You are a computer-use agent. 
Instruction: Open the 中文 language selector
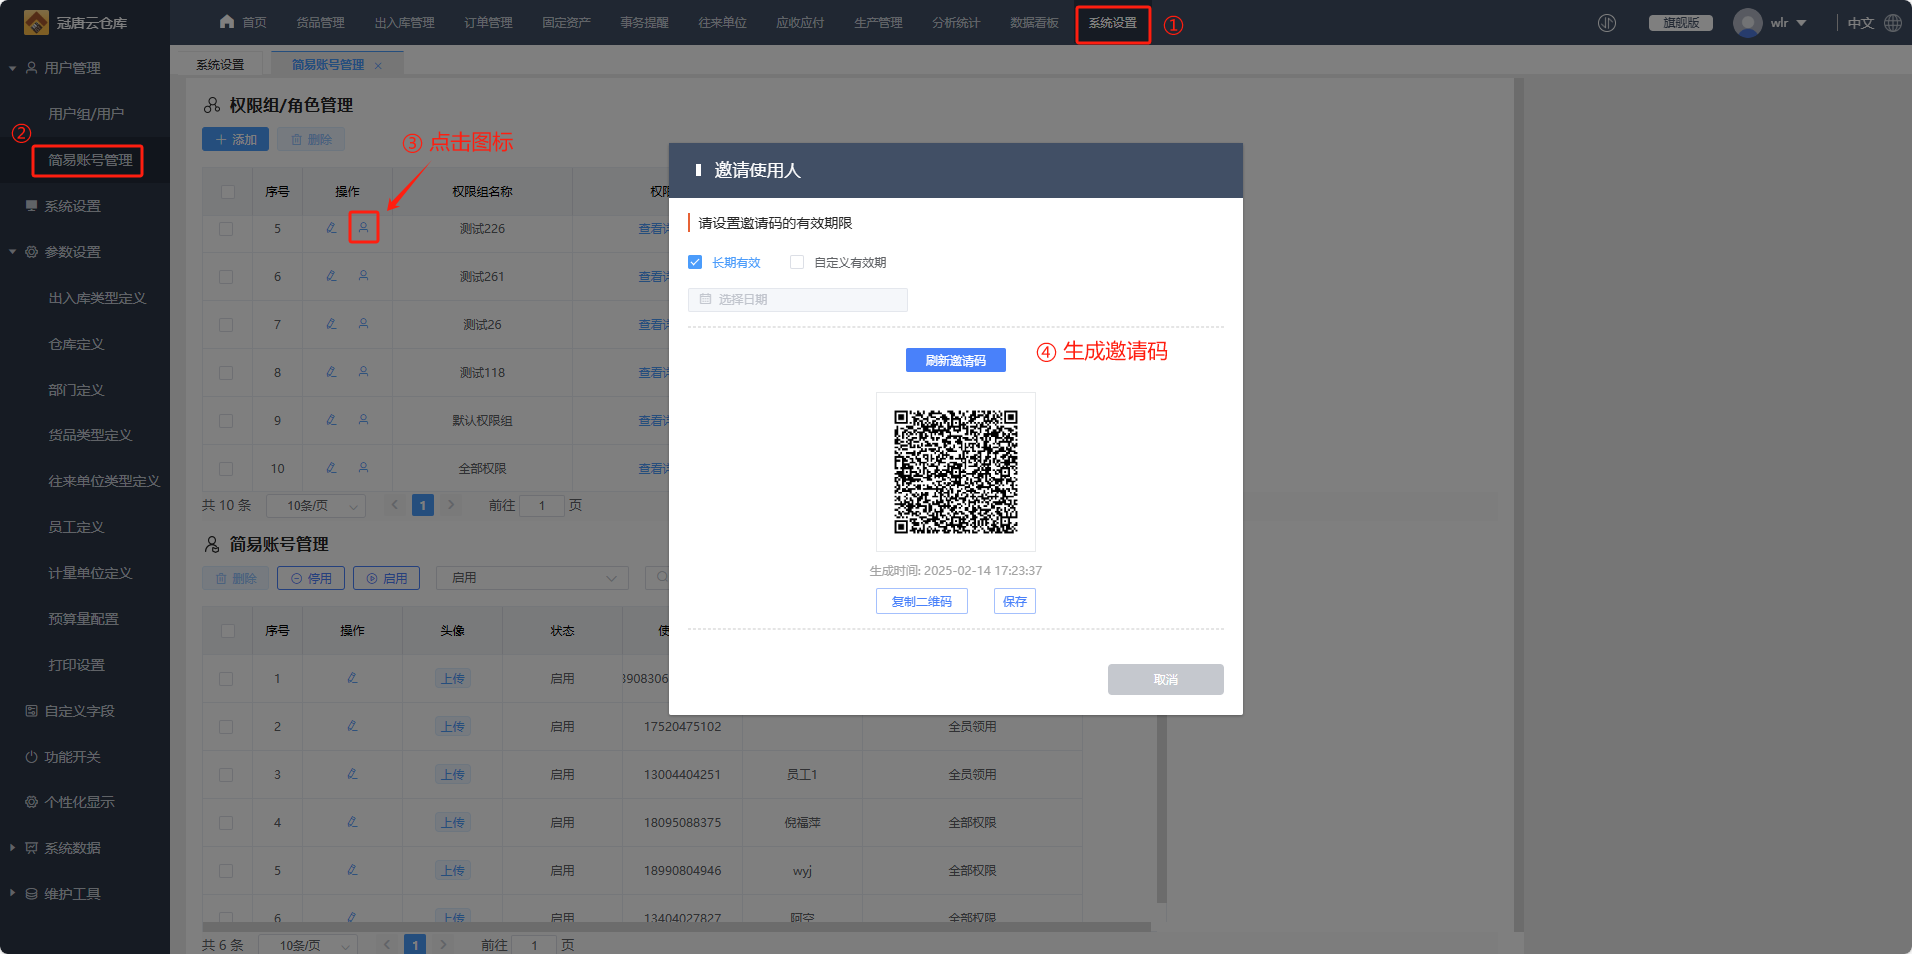pos(1860,23)
